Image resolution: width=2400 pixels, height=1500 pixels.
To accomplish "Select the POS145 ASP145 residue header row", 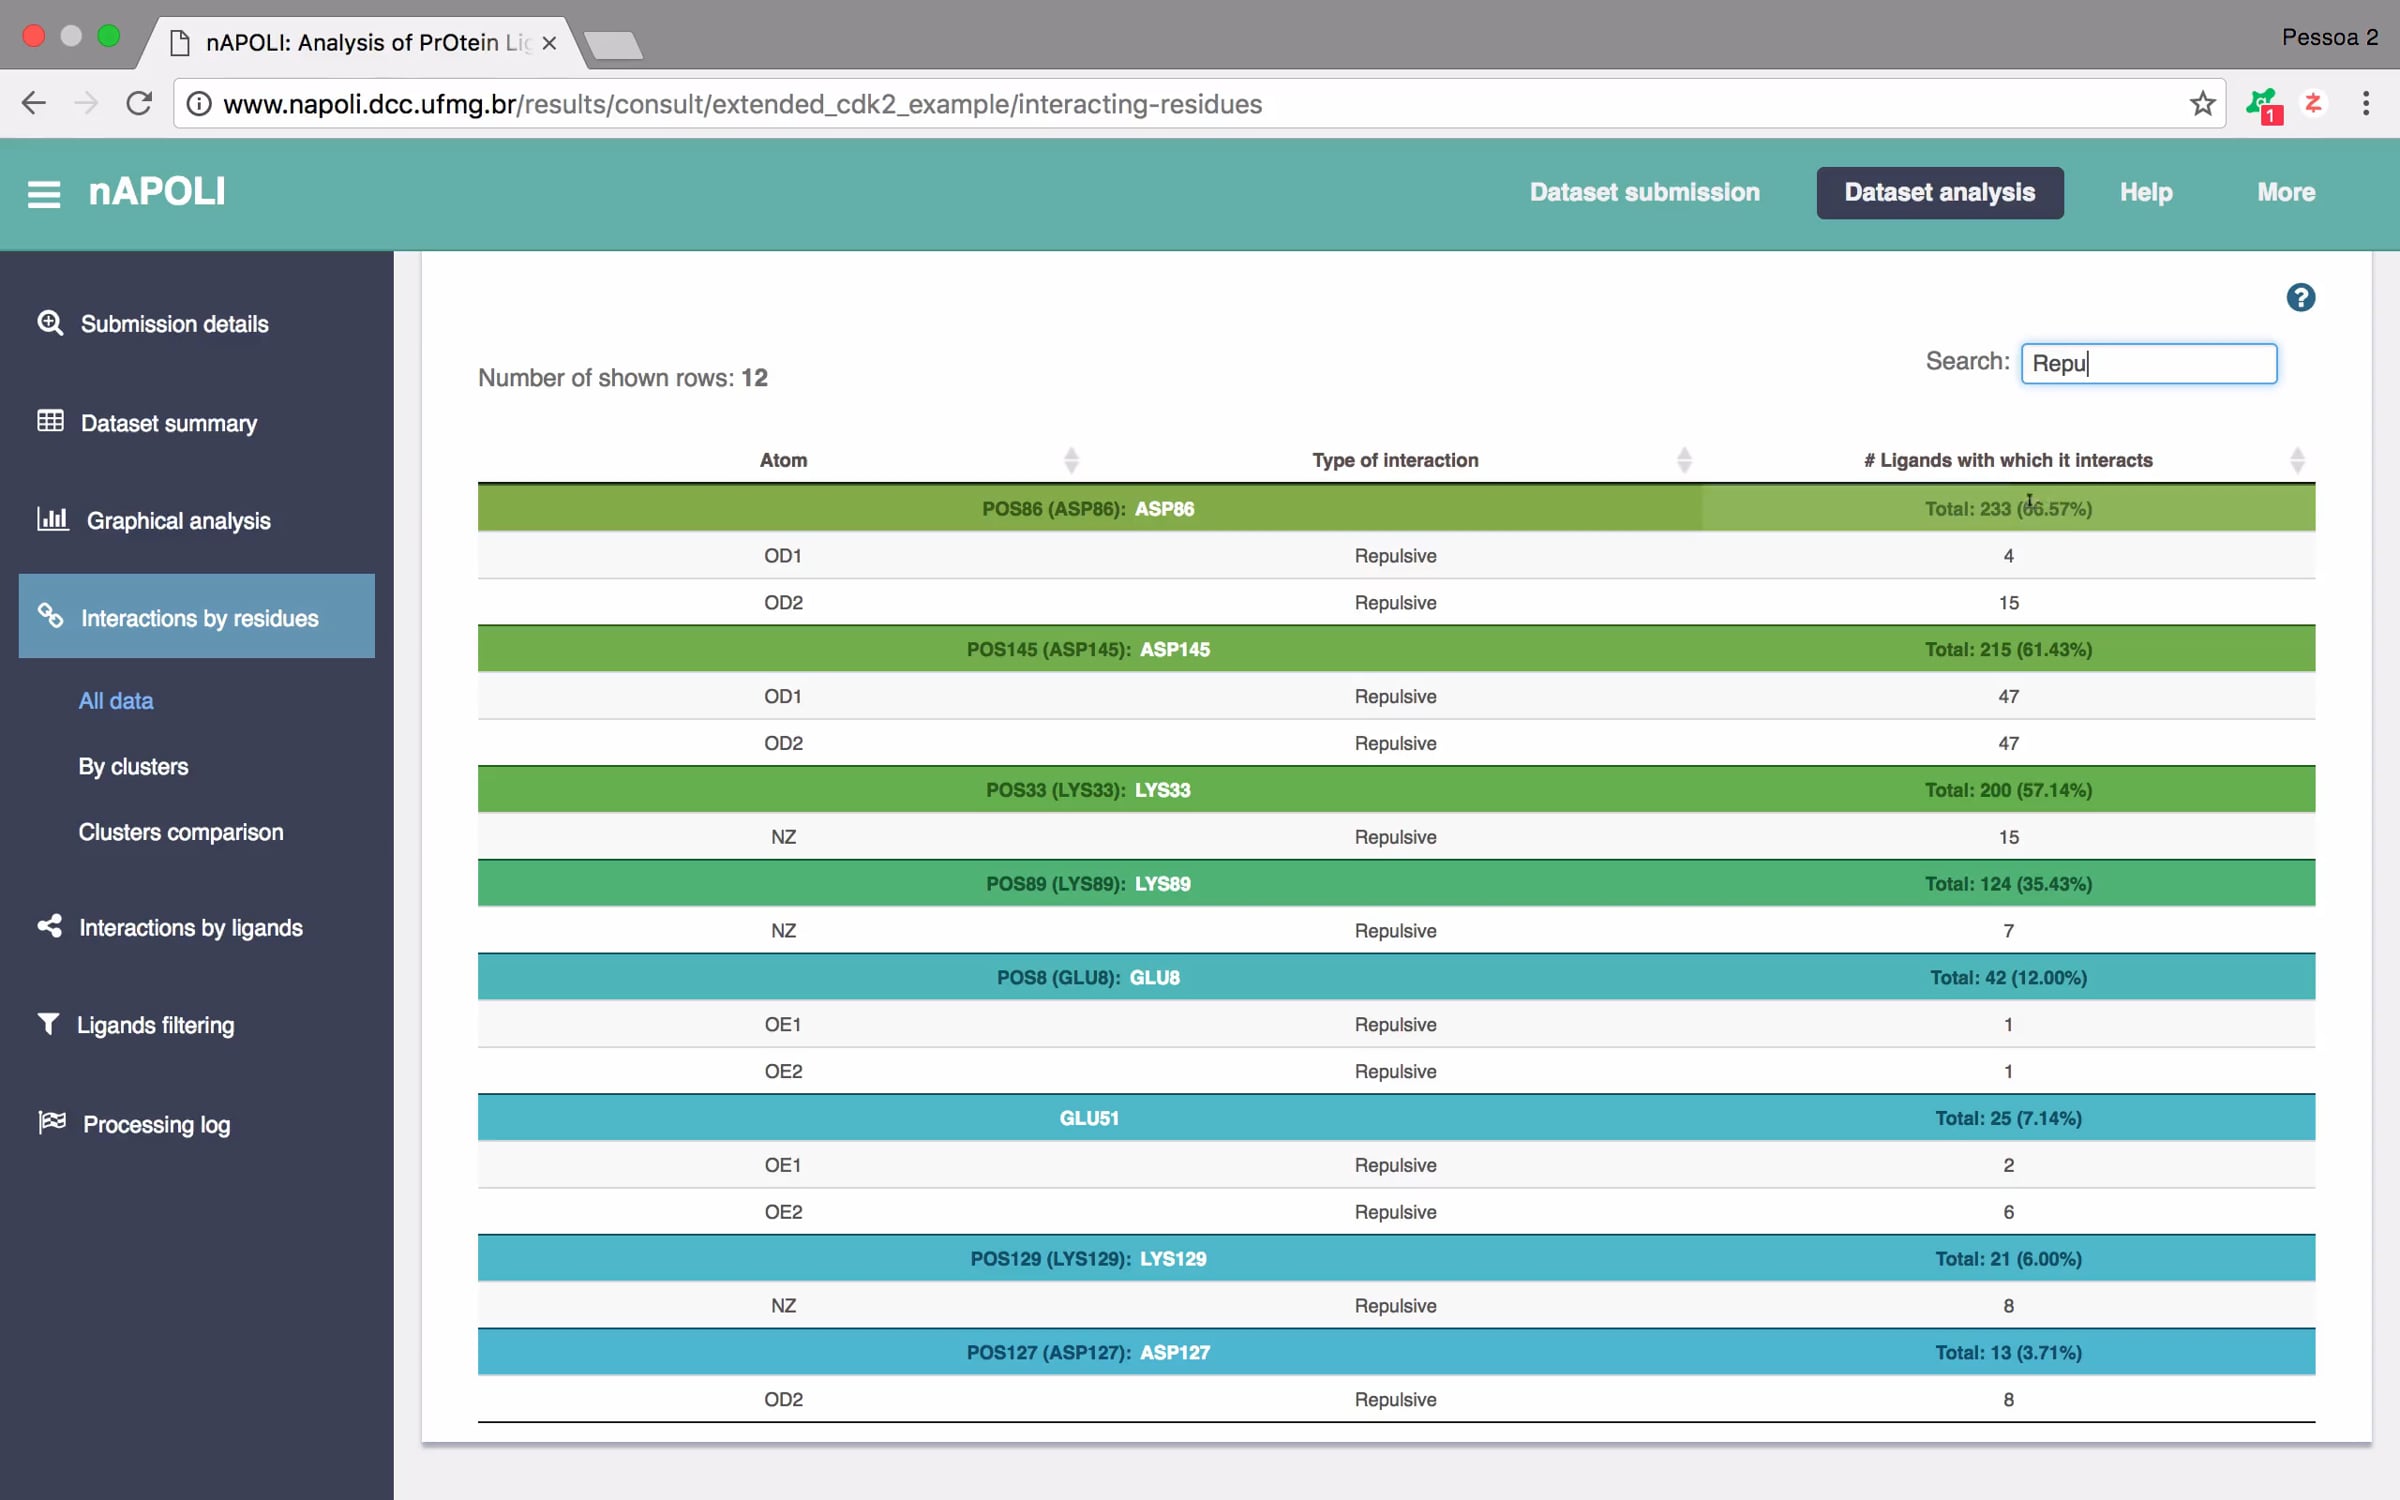I will click(x=1396, y=649).
